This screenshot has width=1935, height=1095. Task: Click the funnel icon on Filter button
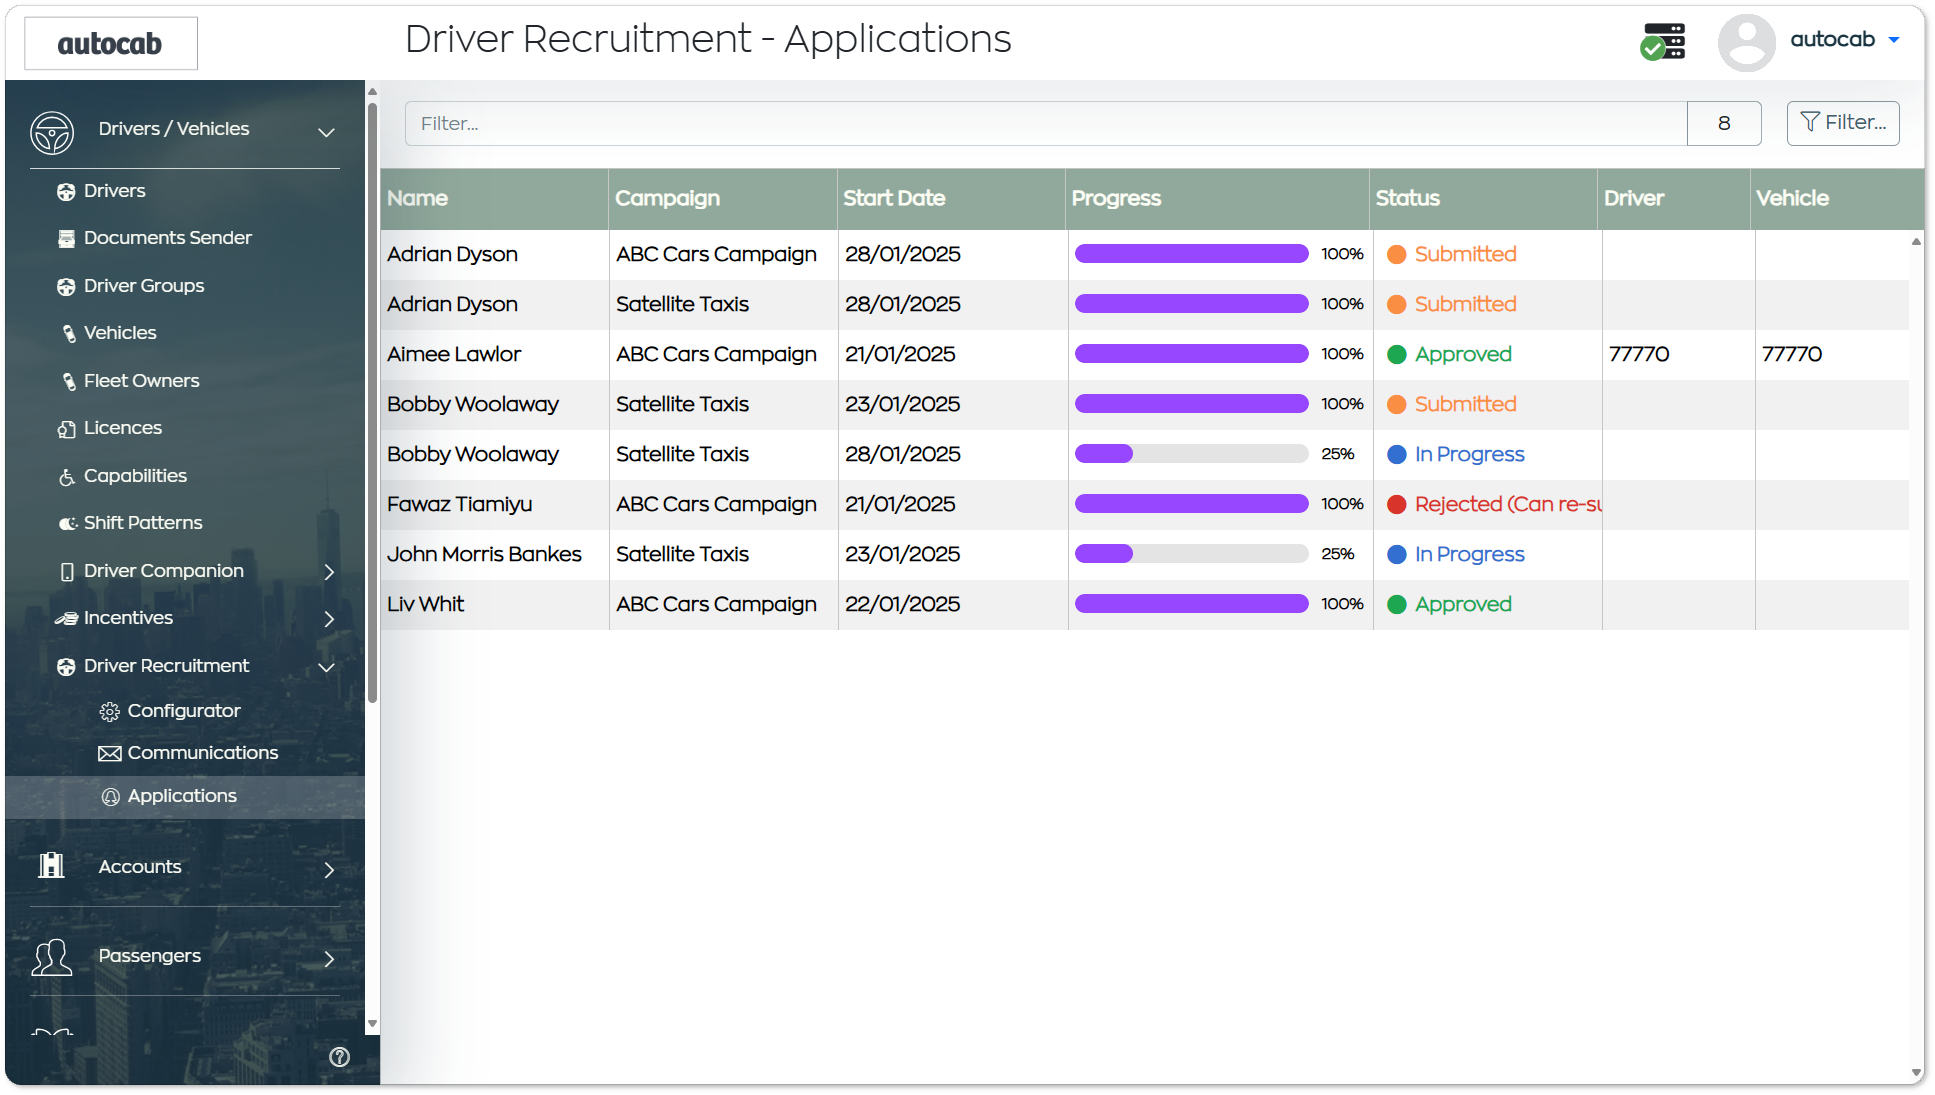point(1810,122)
